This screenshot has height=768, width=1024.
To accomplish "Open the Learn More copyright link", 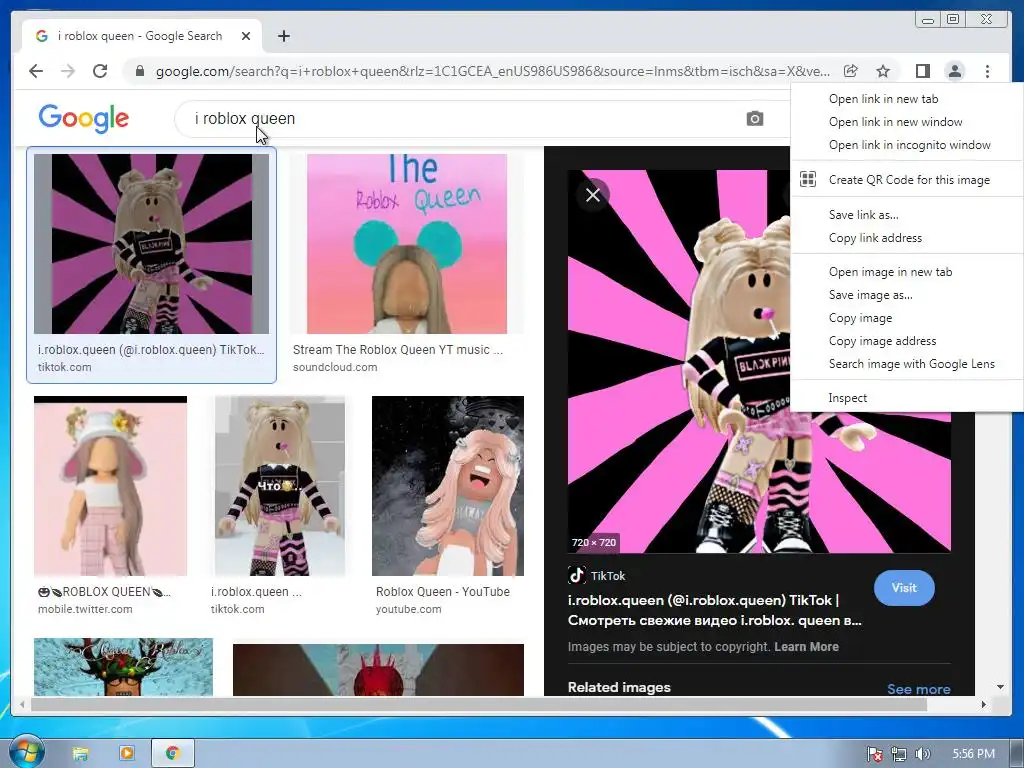I will point(806,647).
